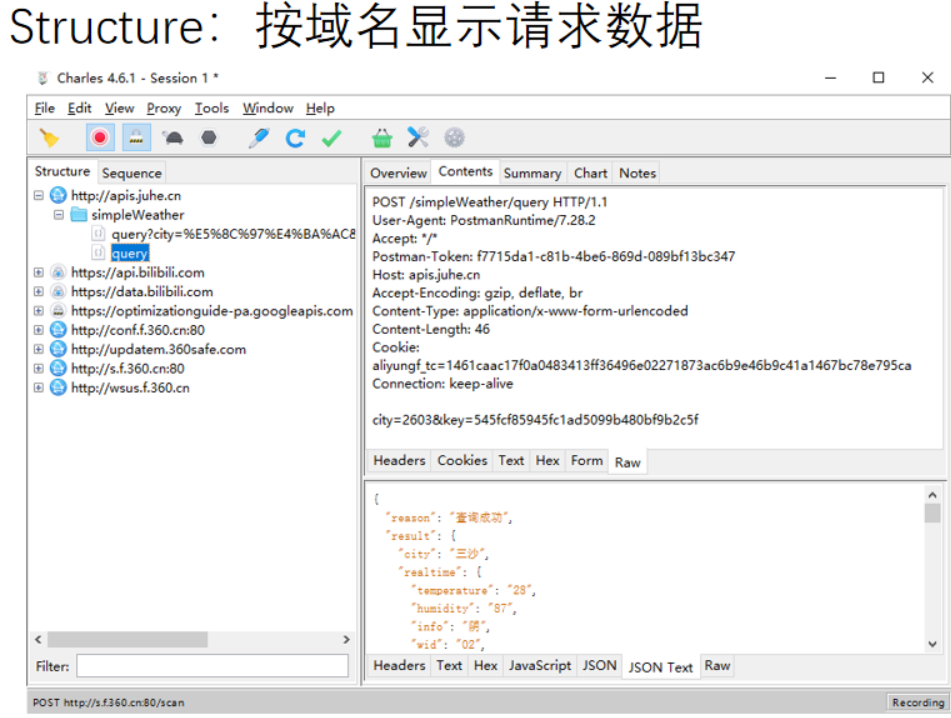Open the request Headers tab
Image resolution: width=951 pixels, height=718 pixels.
coord(399,461)
